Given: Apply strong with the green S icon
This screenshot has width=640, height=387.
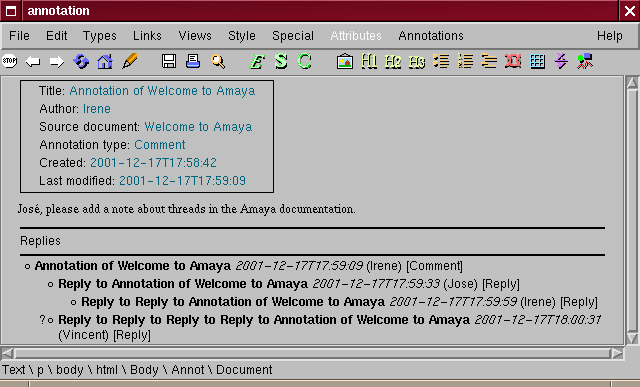Looking at the screenshot, I should pos(281,62).
